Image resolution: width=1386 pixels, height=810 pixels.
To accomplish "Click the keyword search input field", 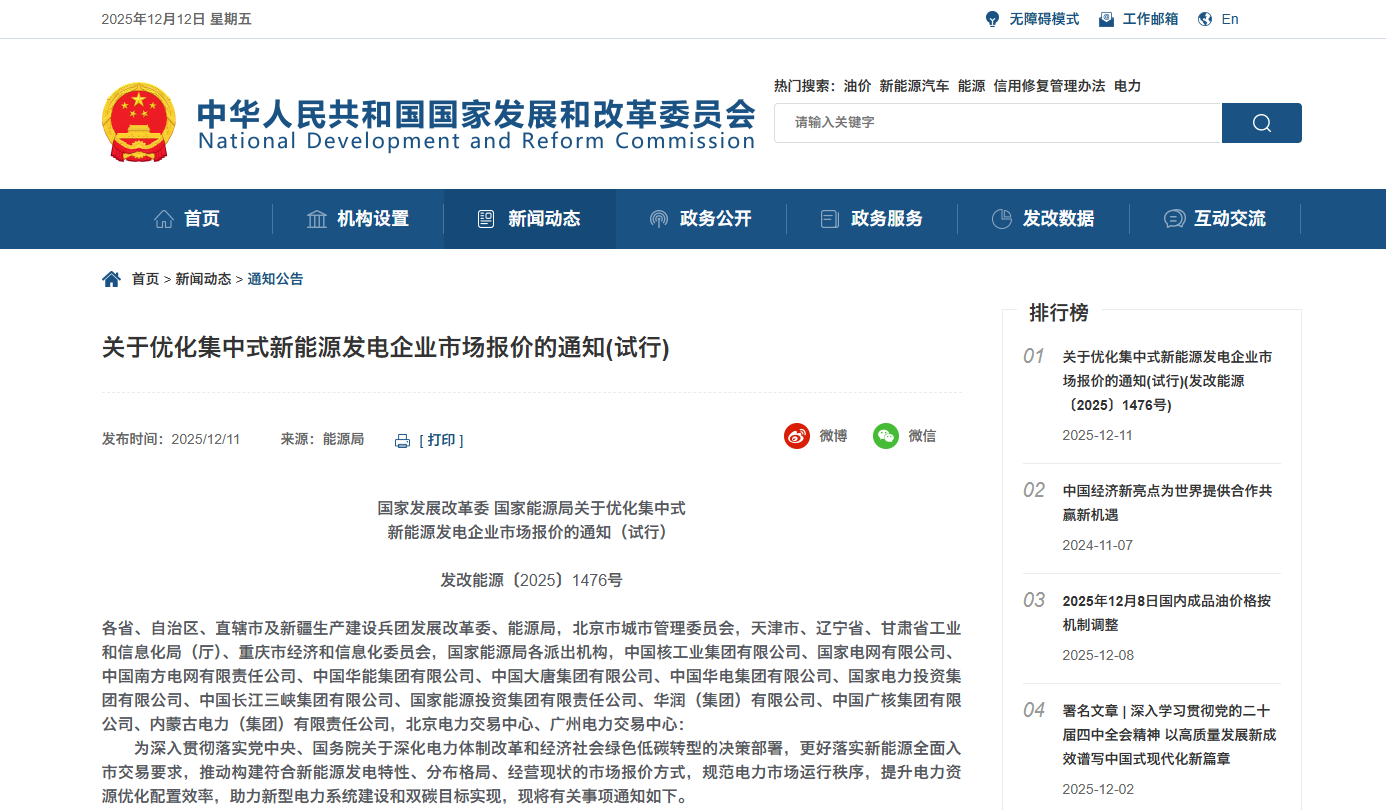I will pos(997,123).
